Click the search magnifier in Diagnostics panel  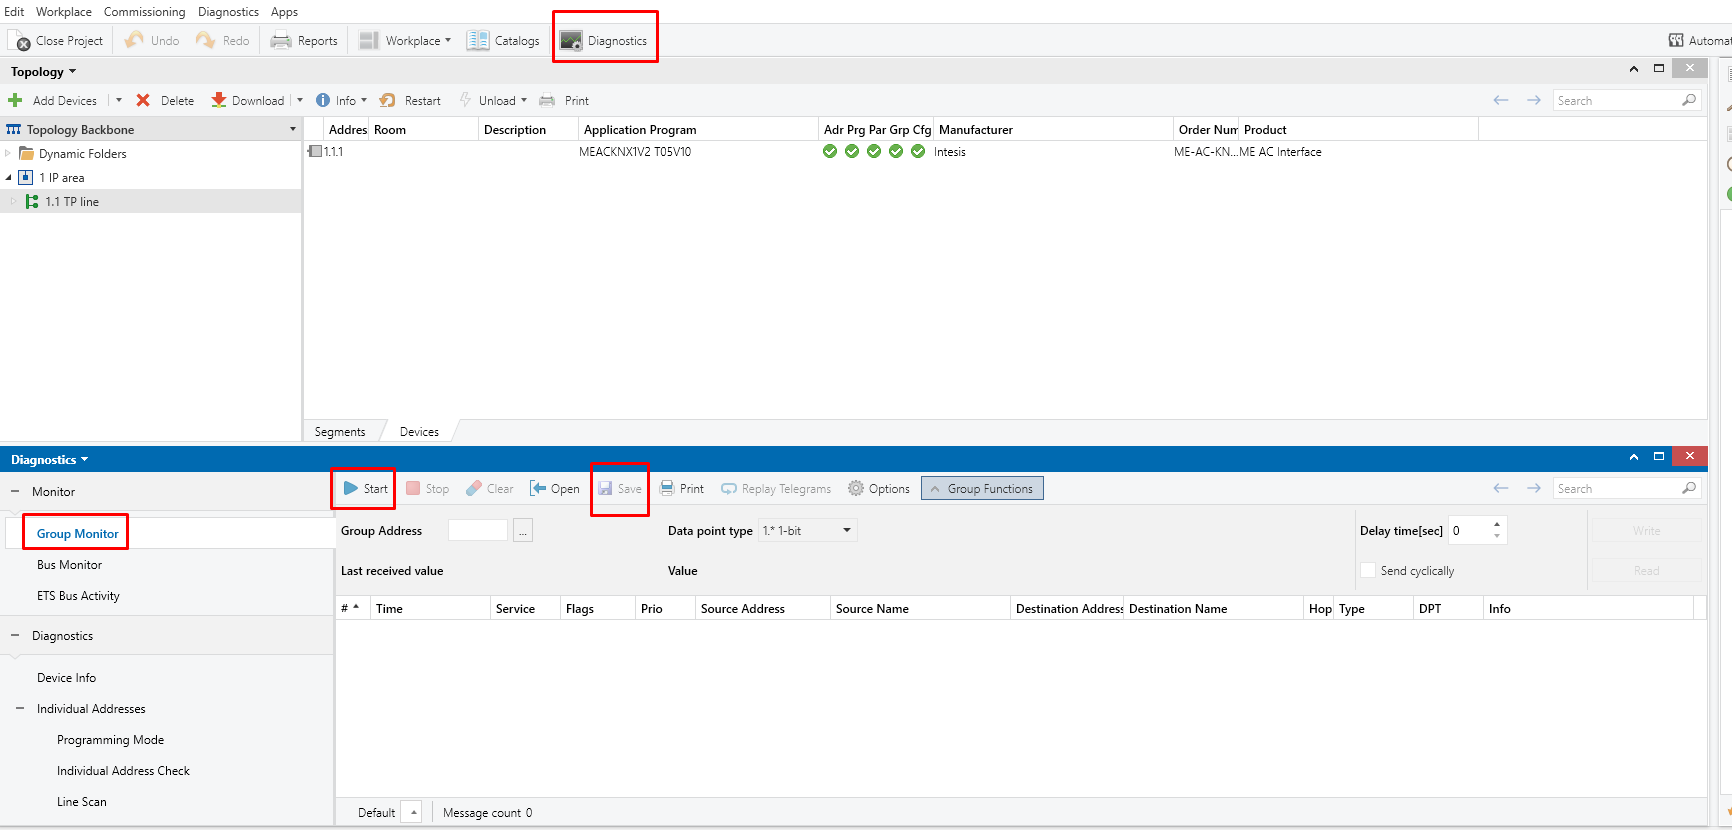pyautogui.click(x=1689, y=489)
